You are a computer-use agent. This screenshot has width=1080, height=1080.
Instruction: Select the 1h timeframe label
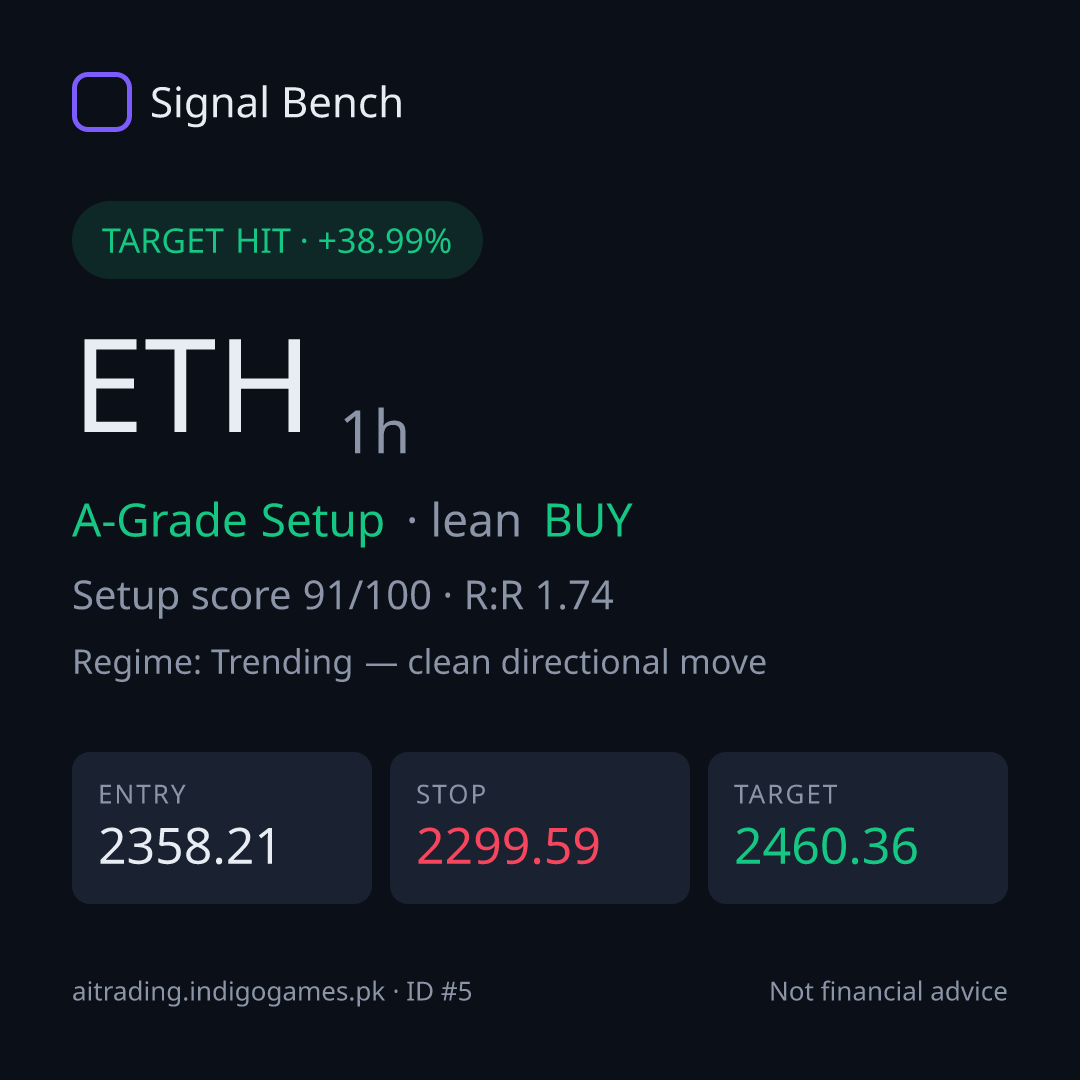pyautogui.click(x=375, y=431)
